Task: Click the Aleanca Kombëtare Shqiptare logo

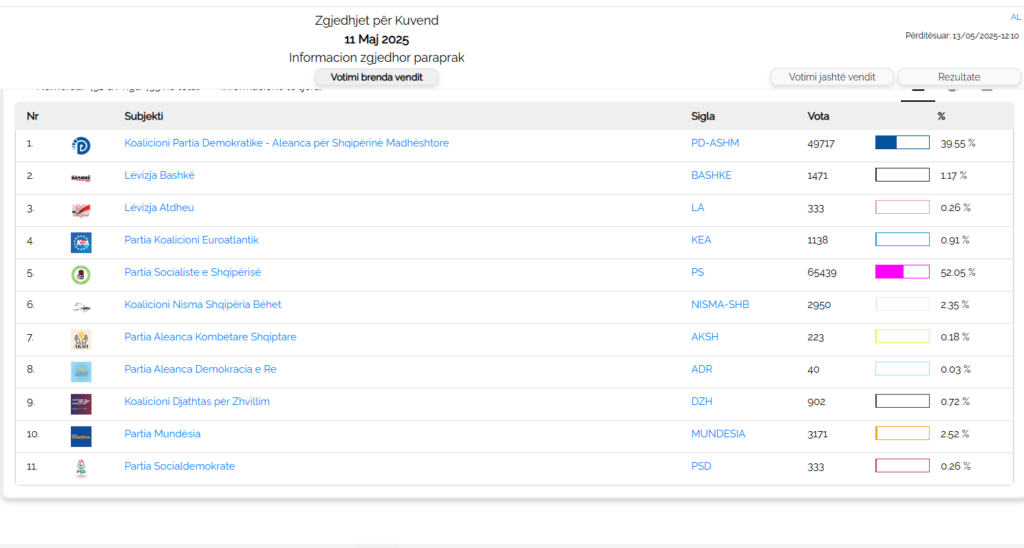Action: point(81,339)
